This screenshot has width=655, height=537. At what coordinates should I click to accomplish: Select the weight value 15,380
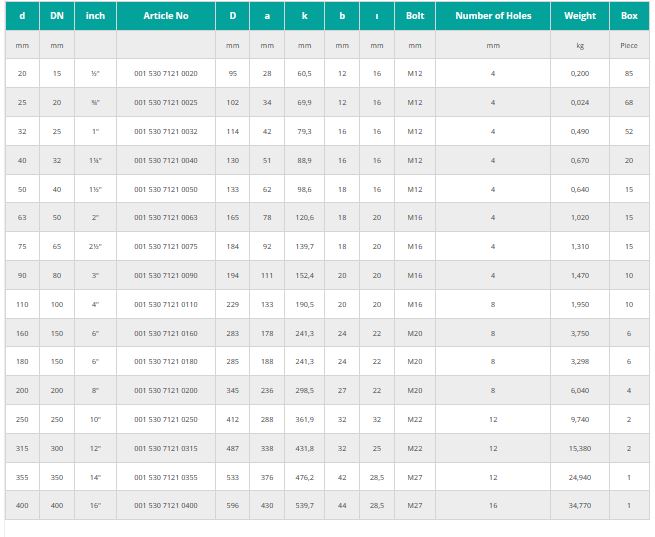click(579, 449)
